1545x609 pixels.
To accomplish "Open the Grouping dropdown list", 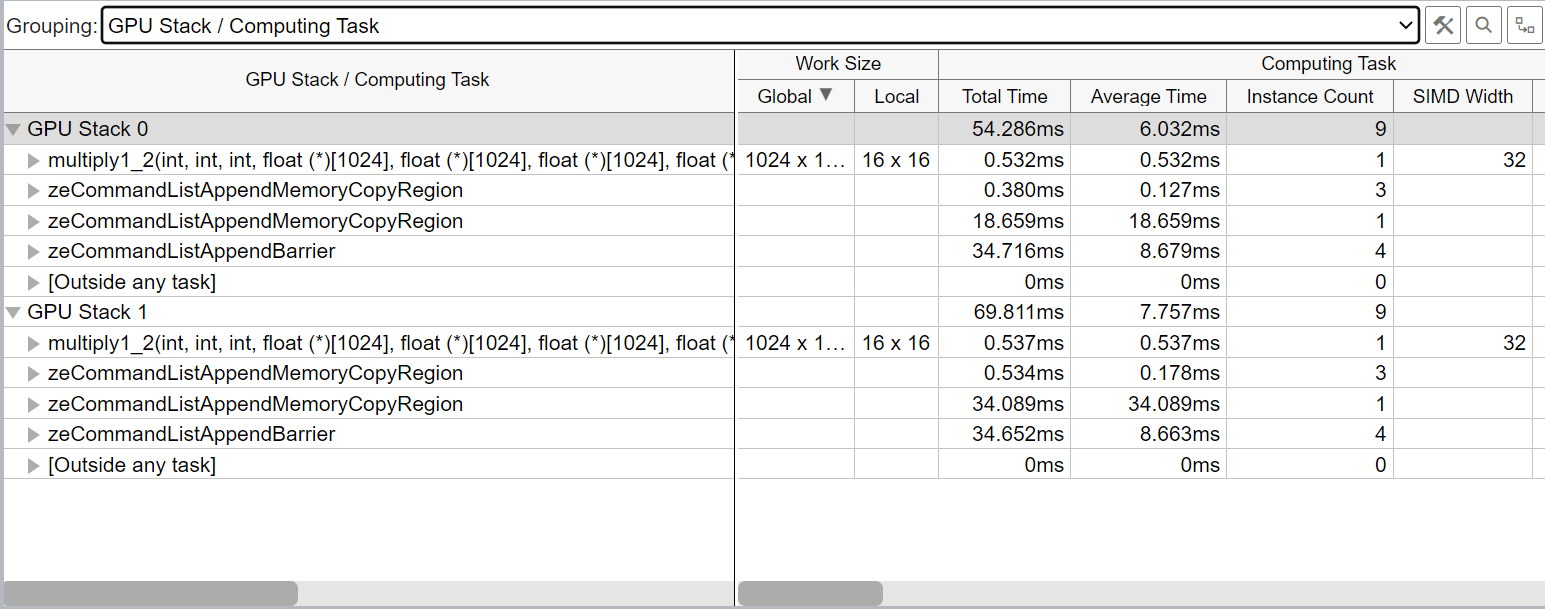I will [1406, 26].
